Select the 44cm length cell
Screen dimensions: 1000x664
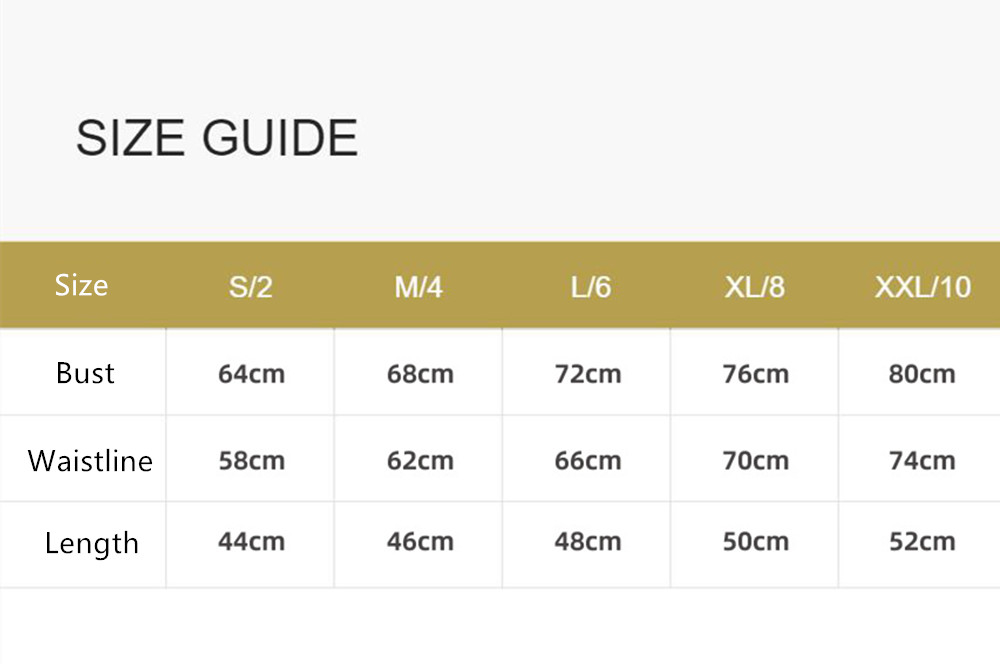[251, 542]
